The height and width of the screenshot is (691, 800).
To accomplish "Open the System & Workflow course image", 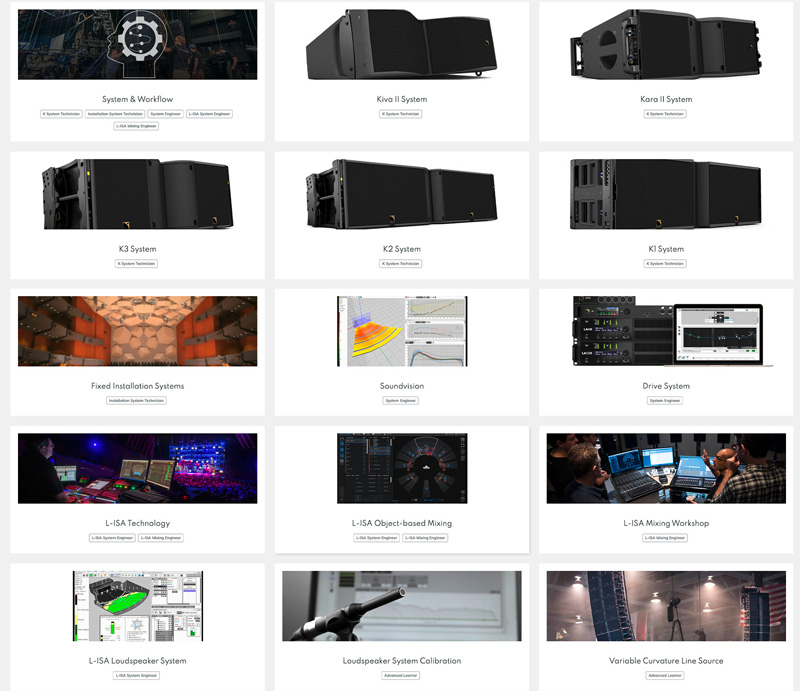I will click(x=137, y=44).
